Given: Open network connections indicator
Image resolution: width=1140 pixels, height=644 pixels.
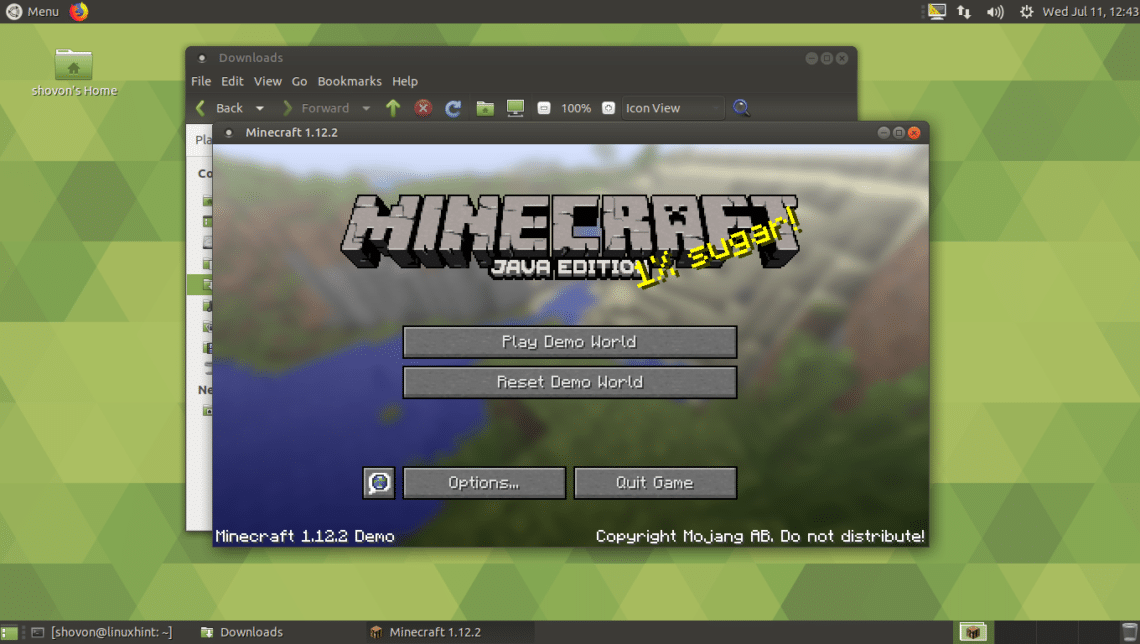Looking at the screenshot, I should click(x=964, y=12).
